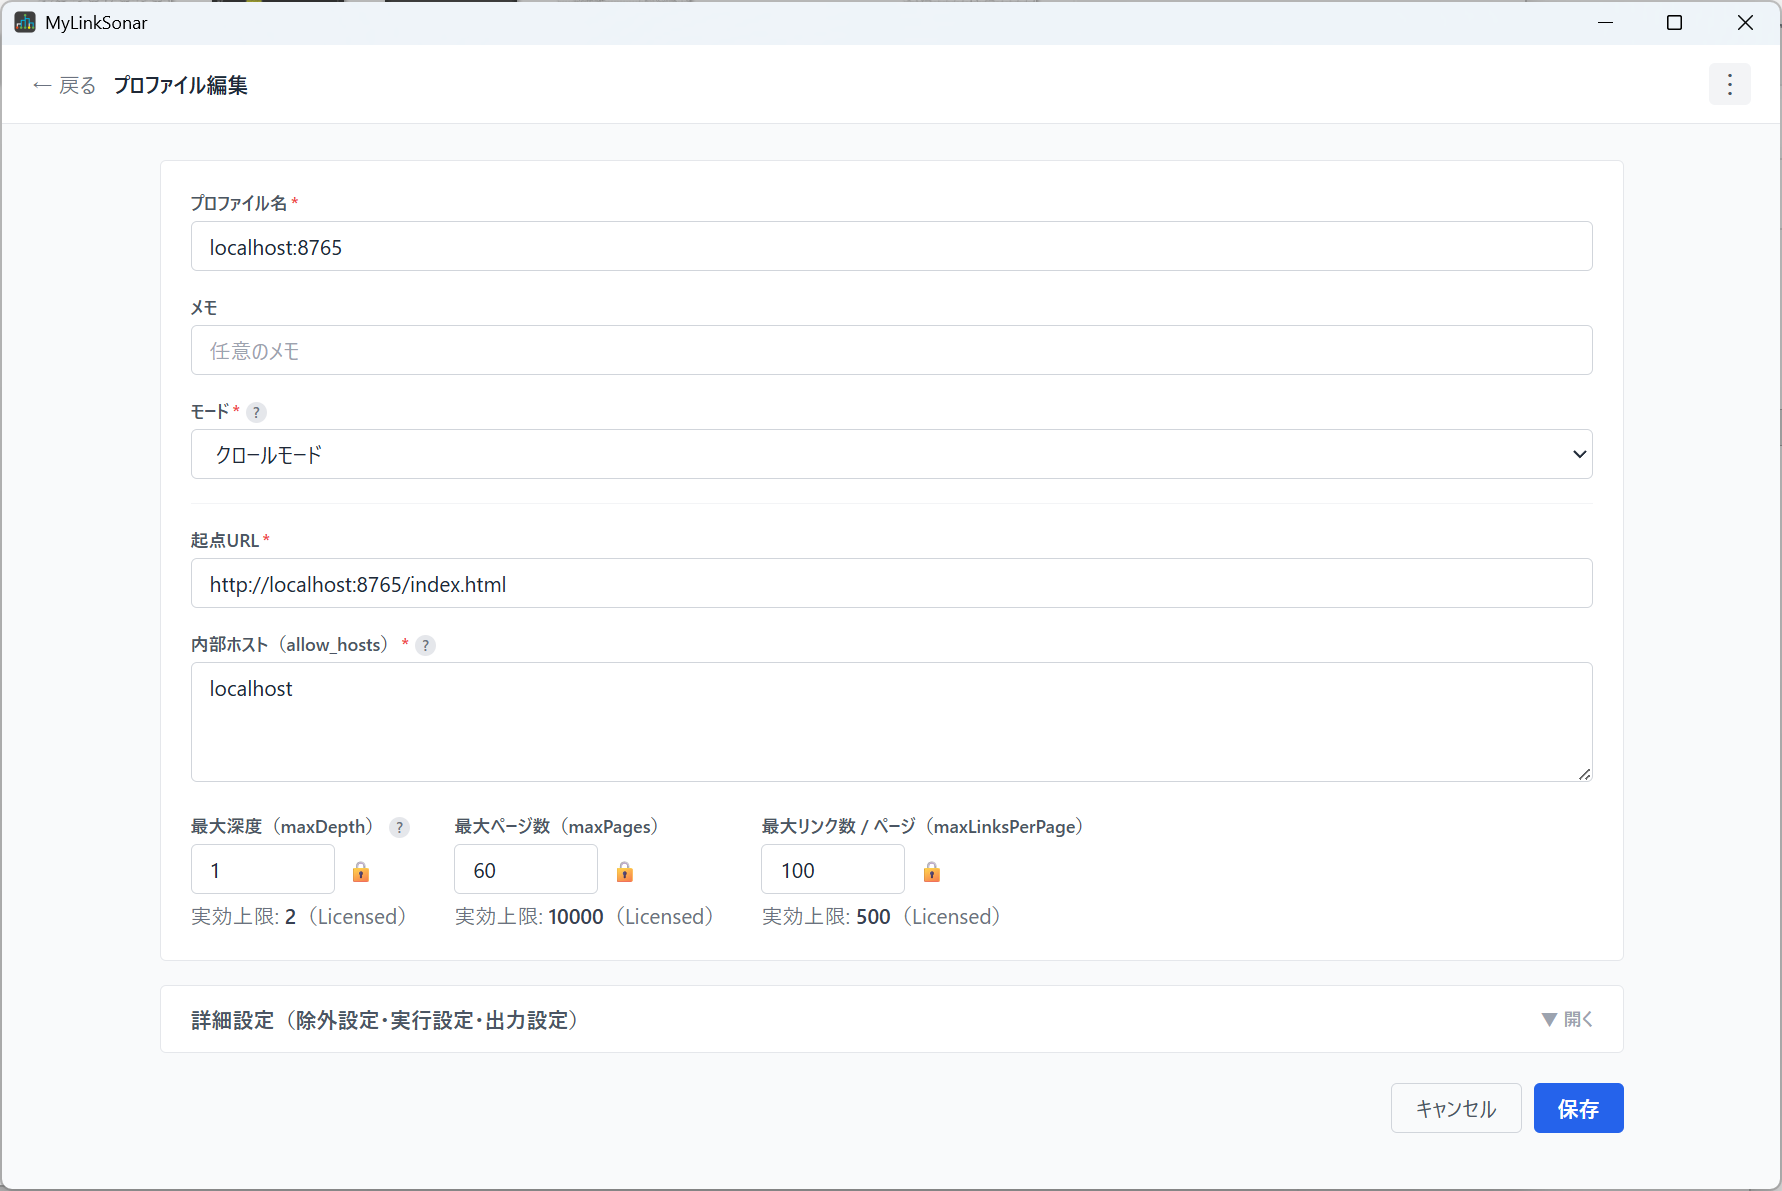The width and height of the screenshot is (1782, 1191).
Task: Open the three-dot more options menu
Action: (1729, 85)
